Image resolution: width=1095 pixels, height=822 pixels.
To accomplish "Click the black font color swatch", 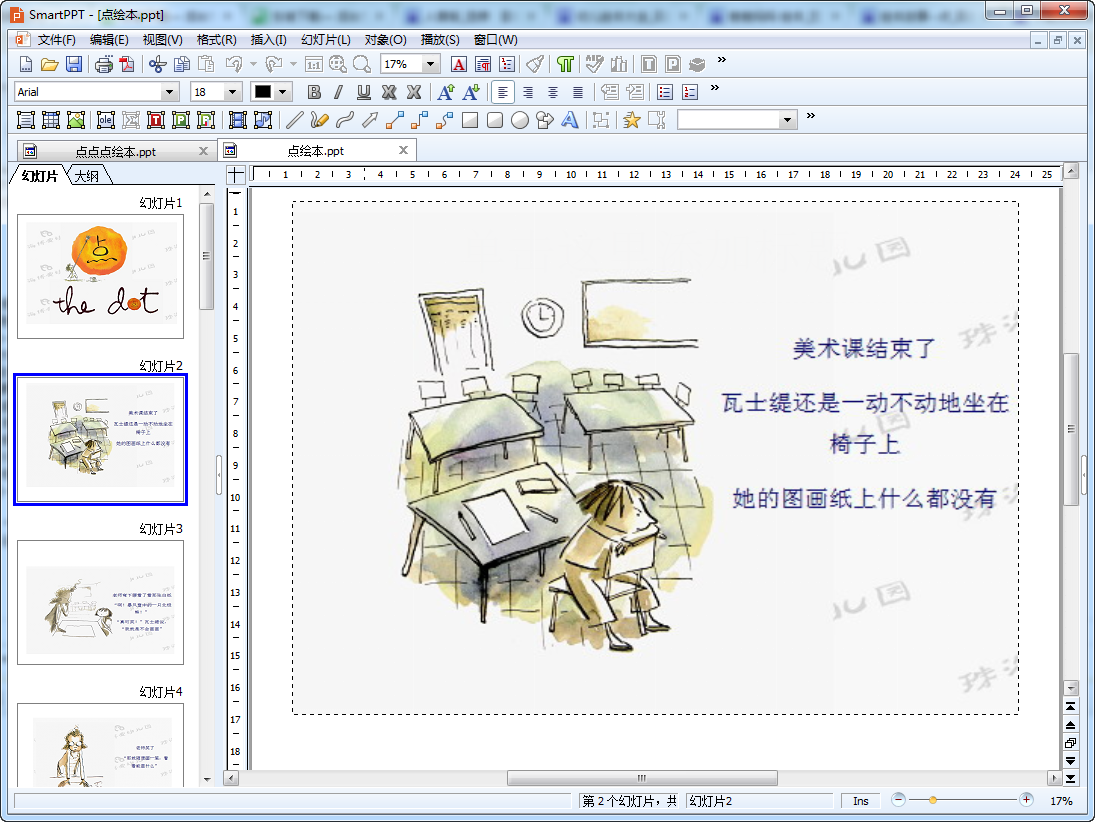I will (263, 92).
